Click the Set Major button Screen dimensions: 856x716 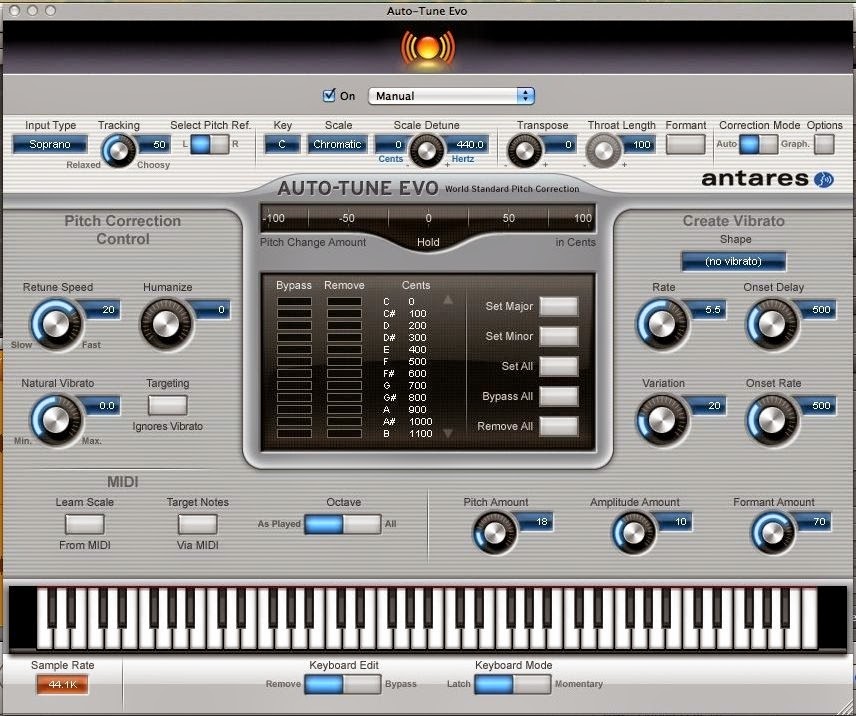[559, 306]
